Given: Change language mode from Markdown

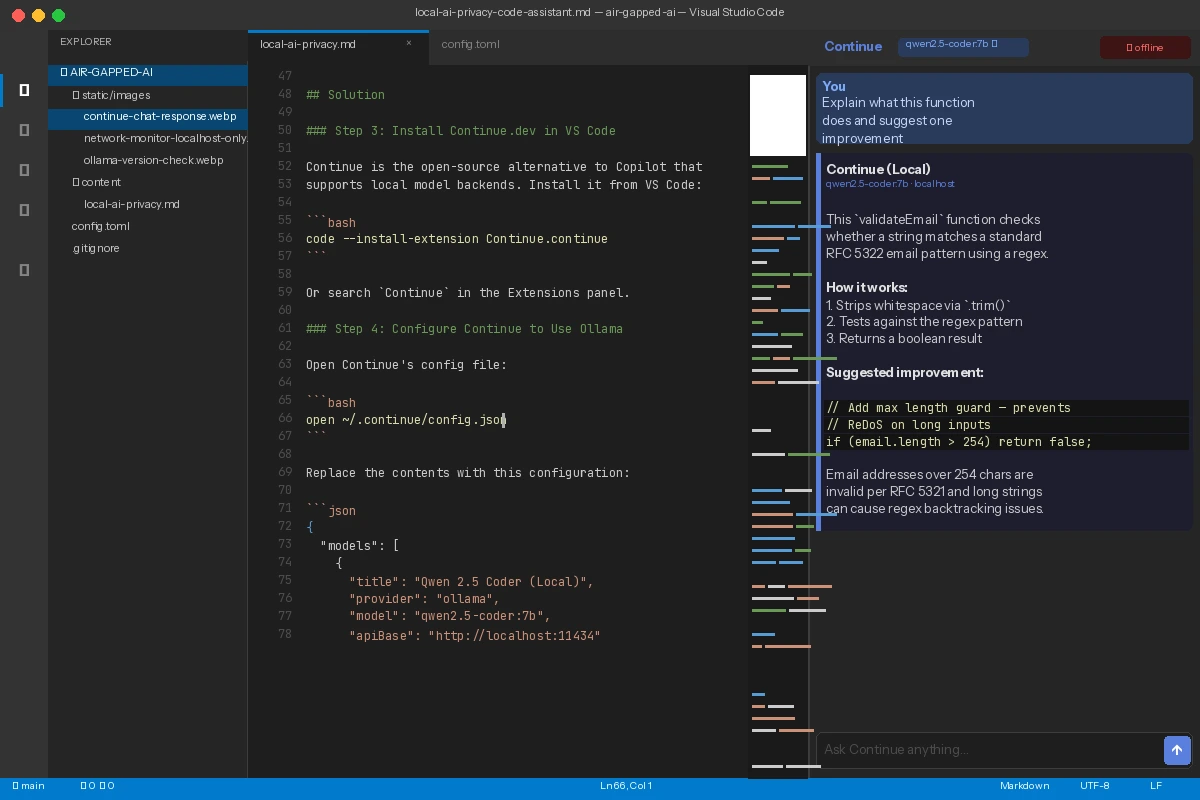Looking at the screenshot, I should (x=1024, y=786).
